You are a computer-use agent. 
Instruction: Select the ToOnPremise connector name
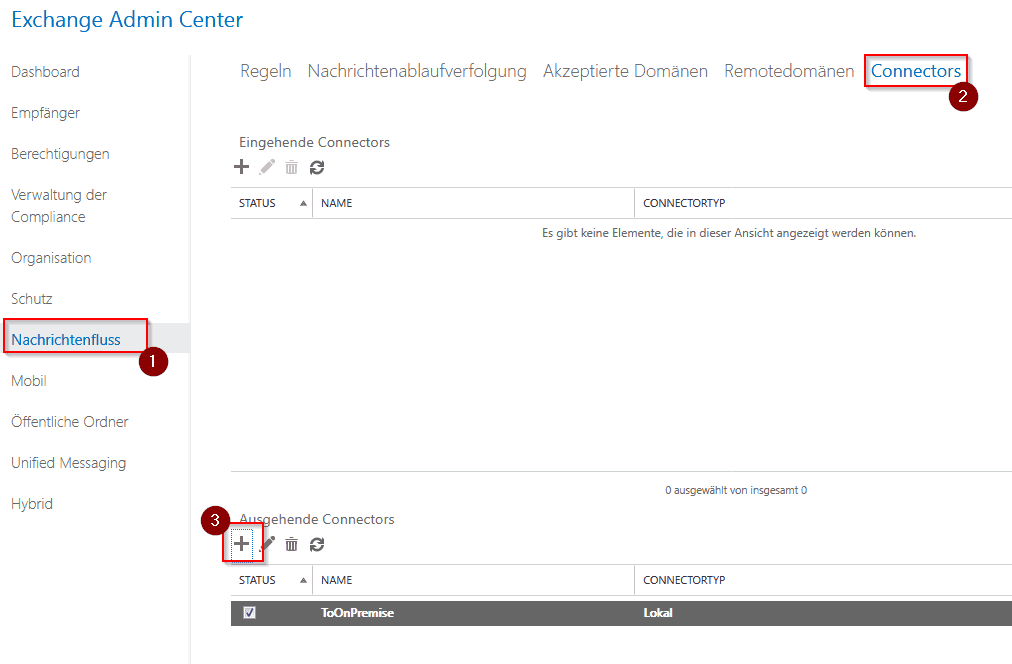357,613
